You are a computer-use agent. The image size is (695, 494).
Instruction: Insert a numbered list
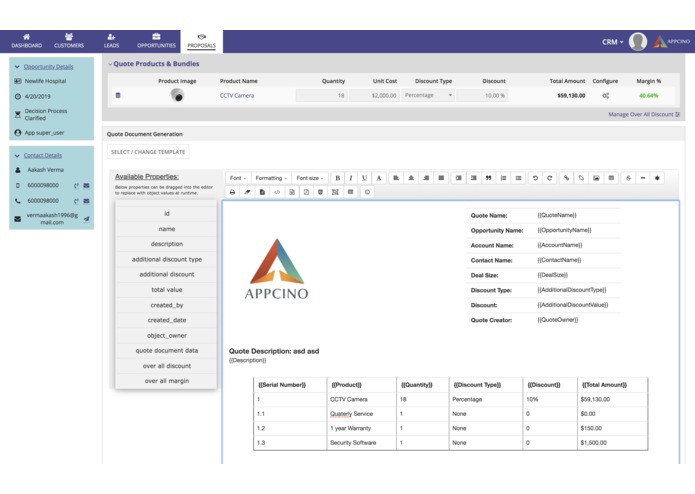[x=504, y=178]
